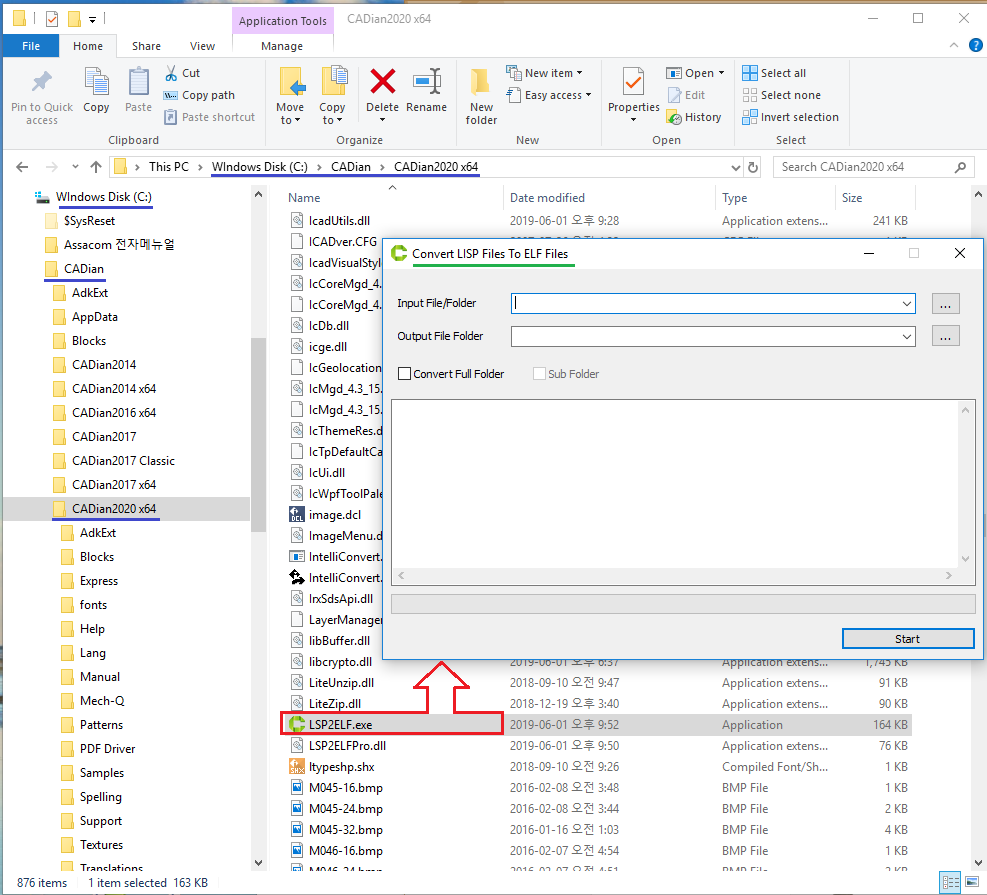987x895 pixels.
Task: Click the browse button for Input File/Folder
Action: (x=945, y=304)
